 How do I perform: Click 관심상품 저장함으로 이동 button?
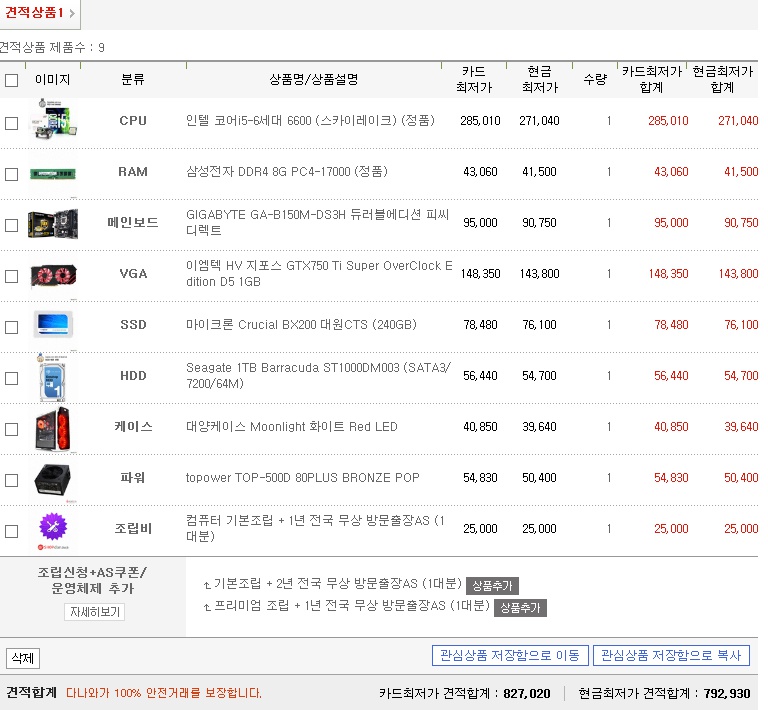point(509,656)
